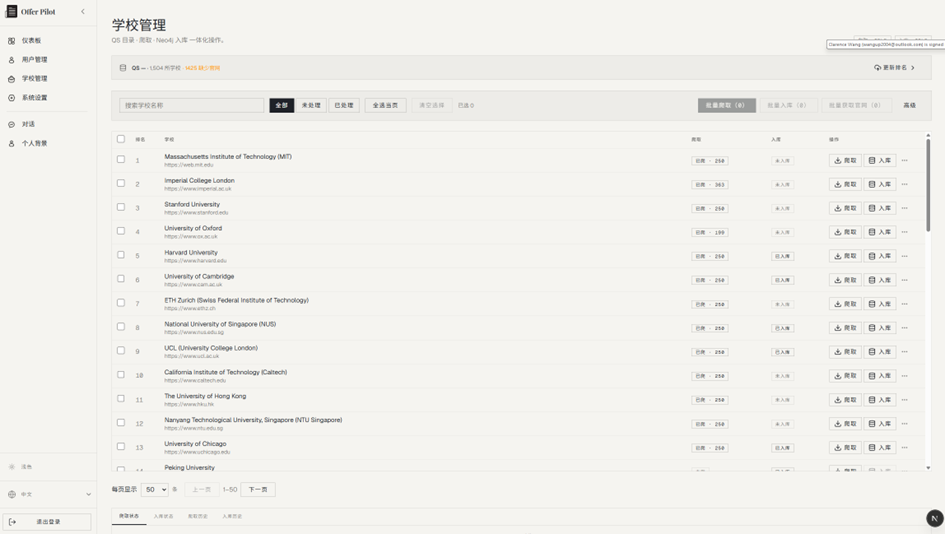
Task: Select the 已处理 filter tab
Action: (x=344, y=105)
